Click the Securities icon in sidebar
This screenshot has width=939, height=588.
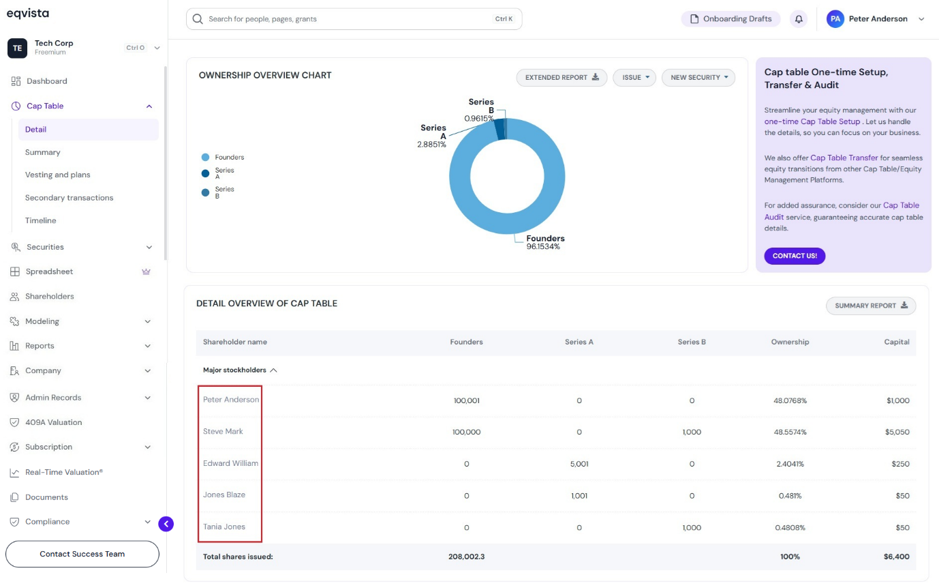click(15, 247)
